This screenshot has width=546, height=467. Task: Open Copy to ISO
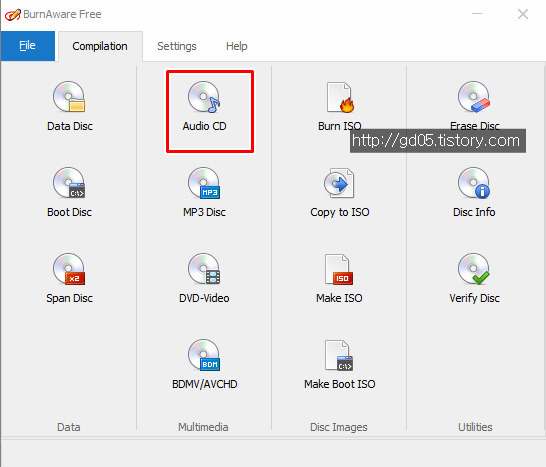click(340, 193)
